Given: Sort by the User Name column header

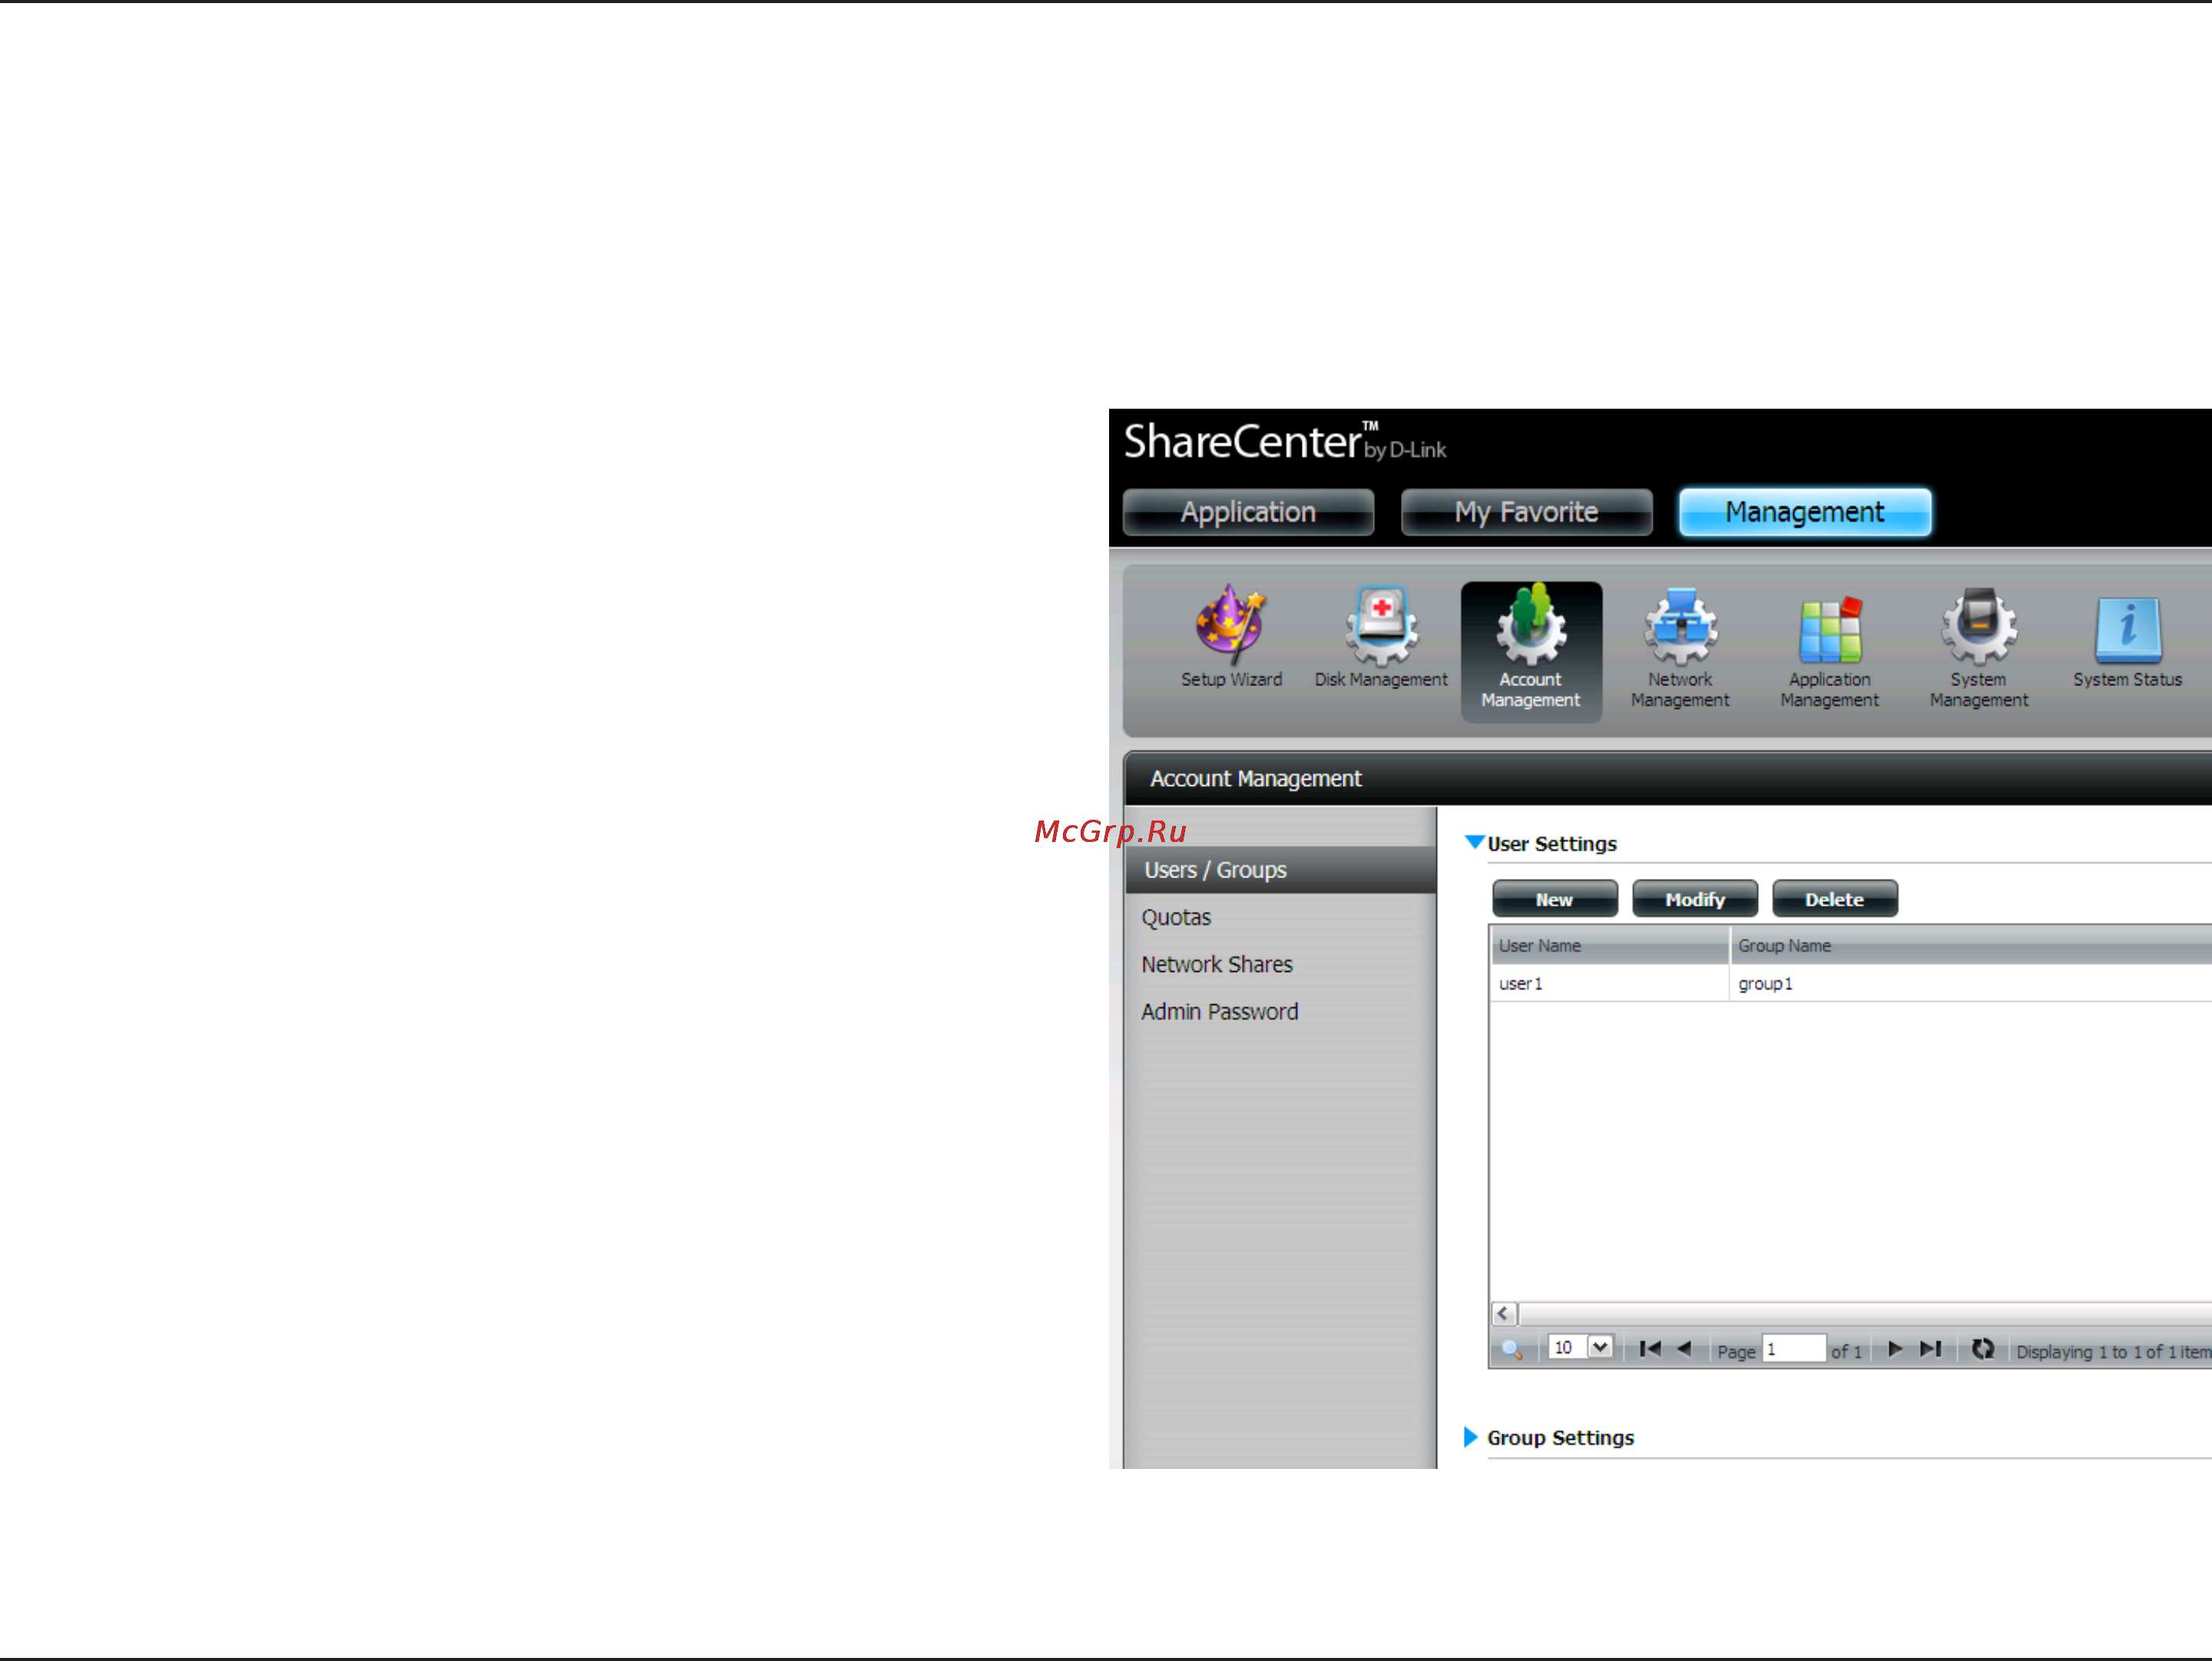Looking at the screenshot, I should (x=1609, y=945).
